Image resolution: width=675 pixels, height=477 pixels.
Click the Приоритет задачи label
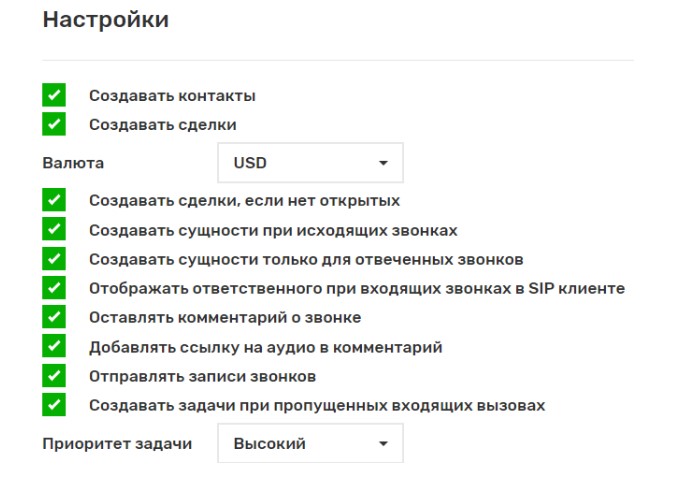(116, 443)
